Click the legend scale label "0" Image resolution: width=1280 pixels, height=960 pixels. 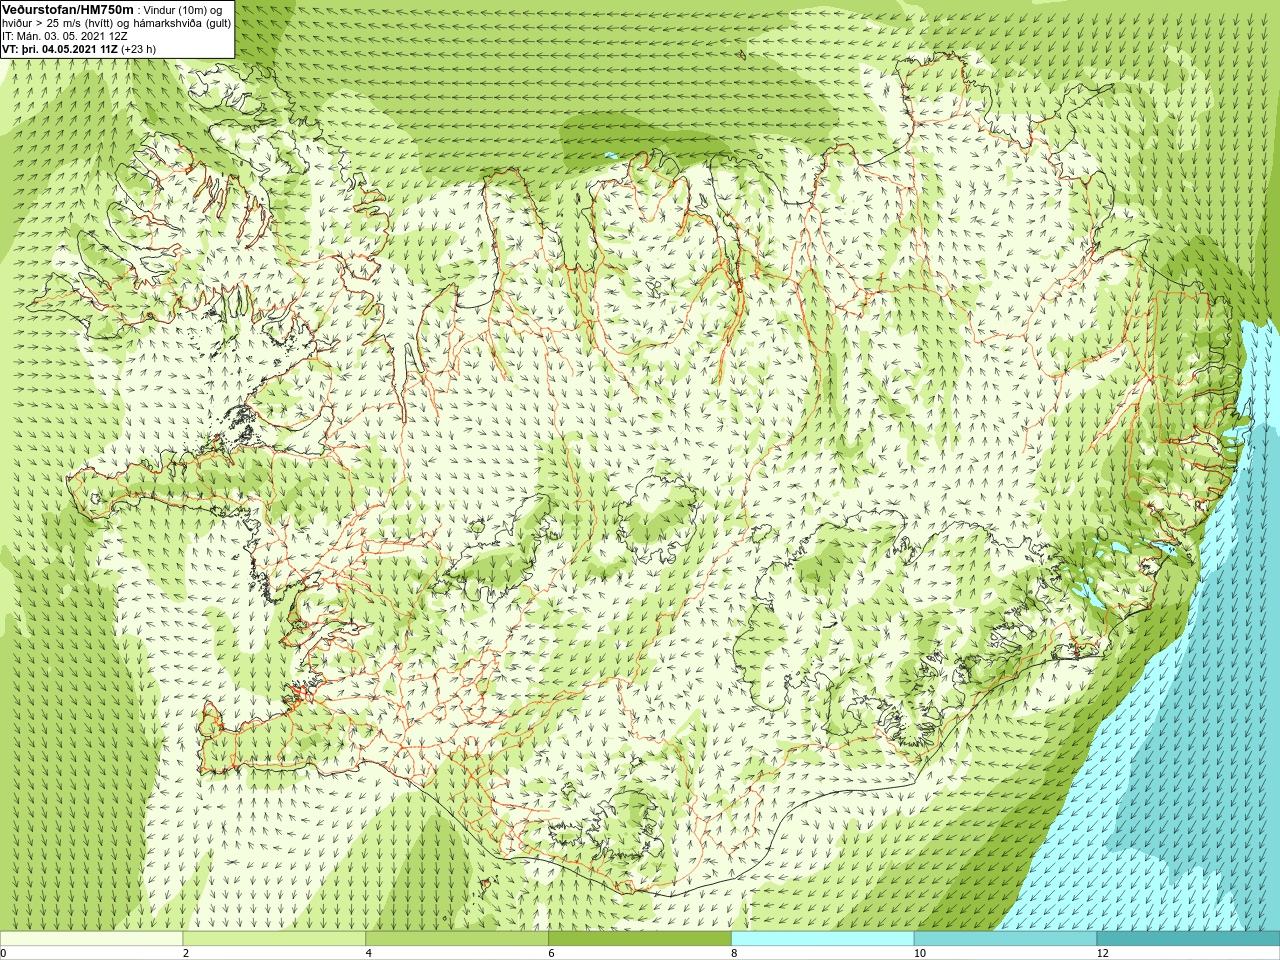tap(4, 953)
